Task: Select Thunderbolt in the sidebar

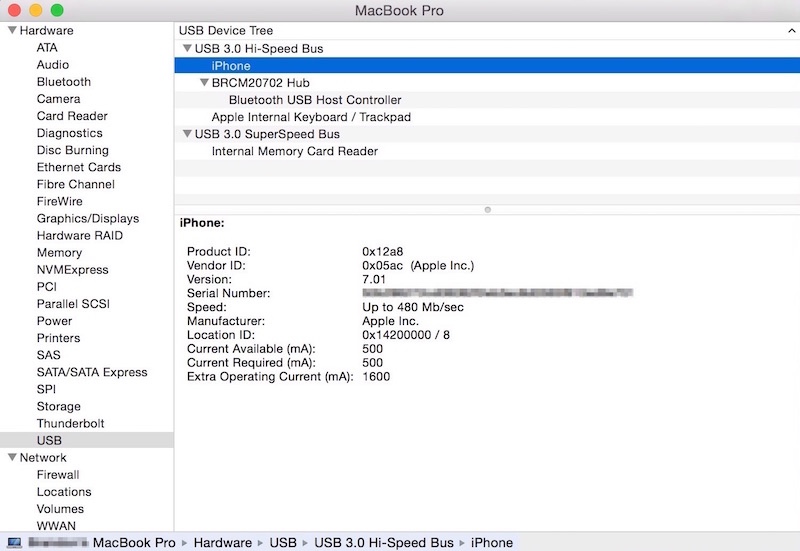Action: click(x=70, y=423)
